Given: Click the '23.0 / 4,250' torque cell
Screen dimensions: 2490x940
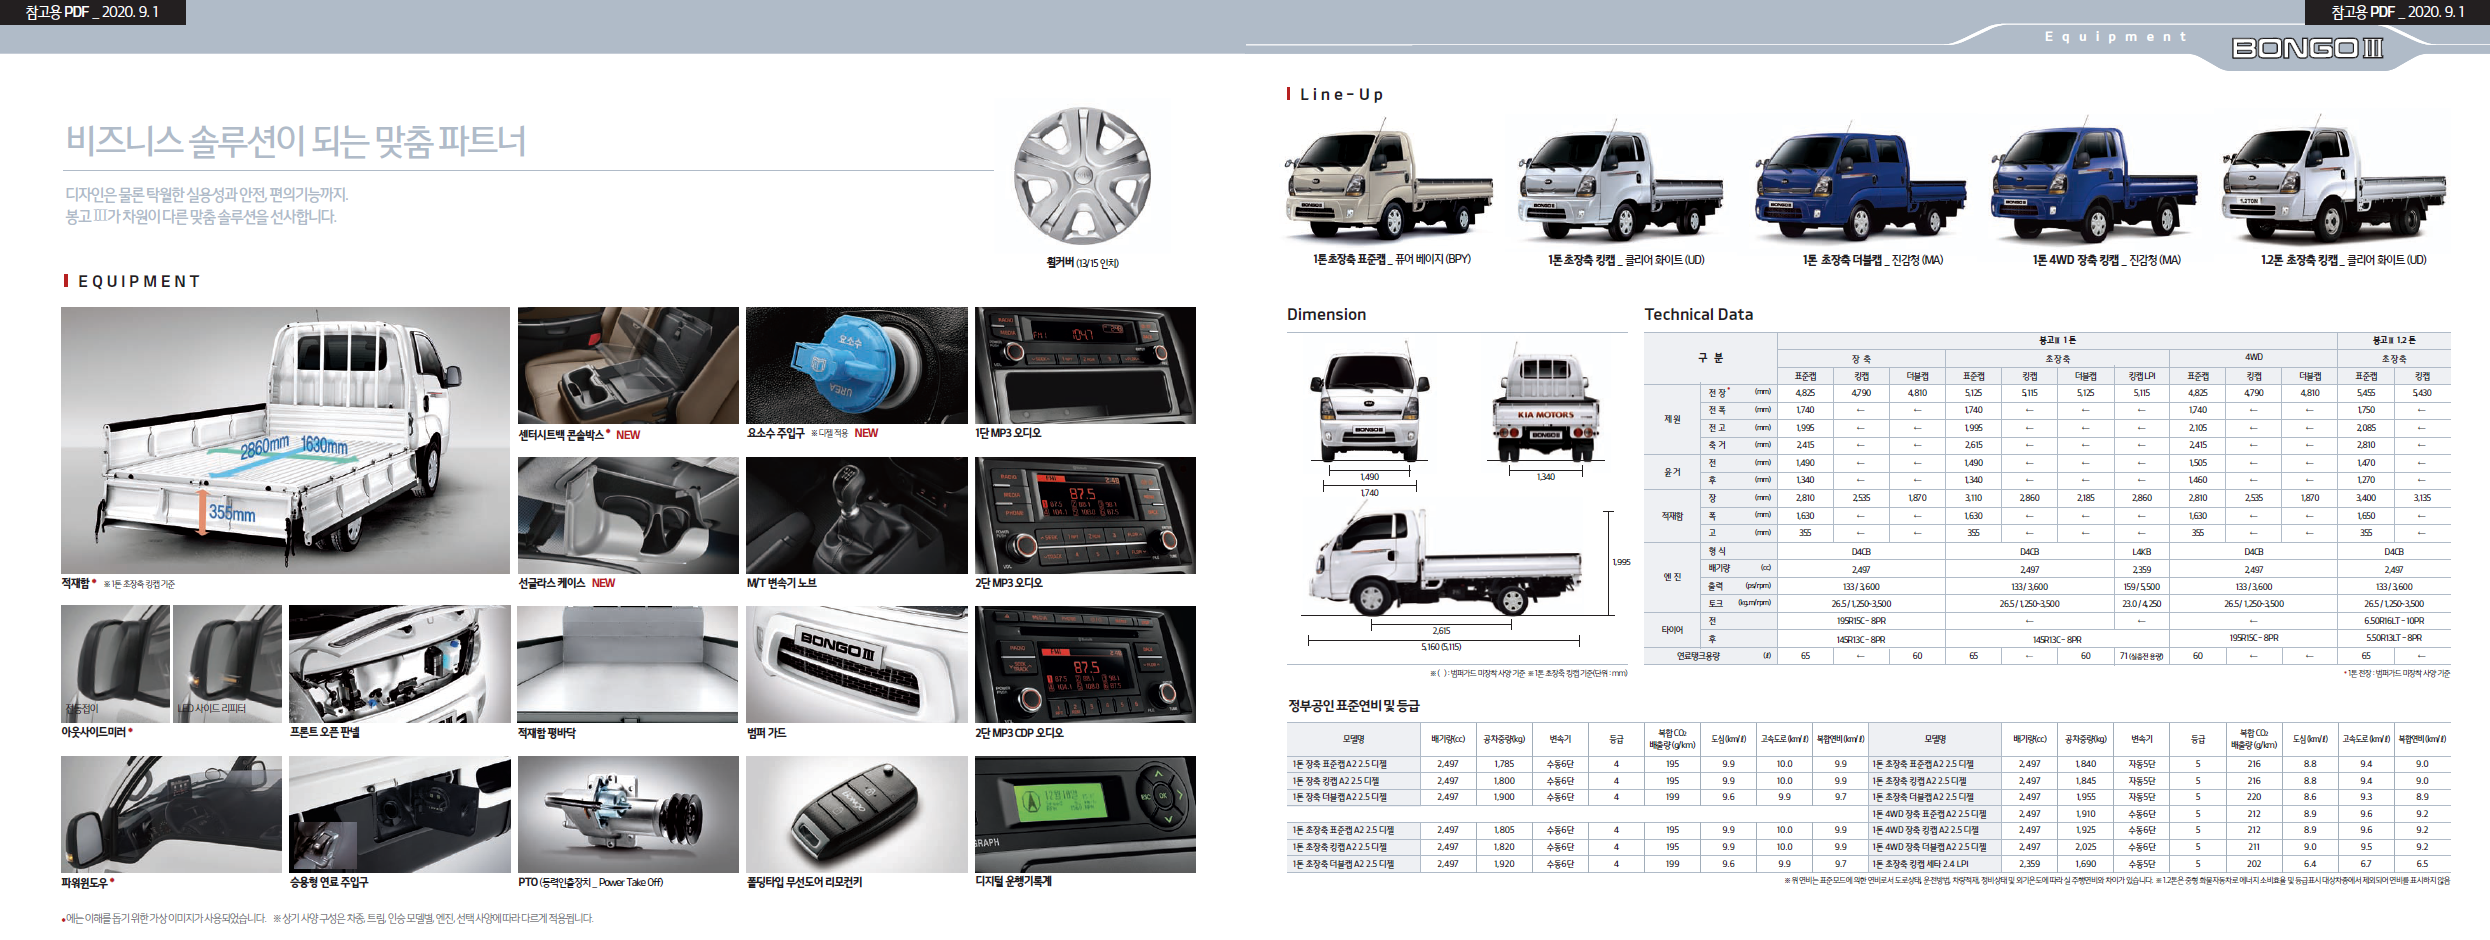Looking at the screenshot, I should [x=2141, y=603].
